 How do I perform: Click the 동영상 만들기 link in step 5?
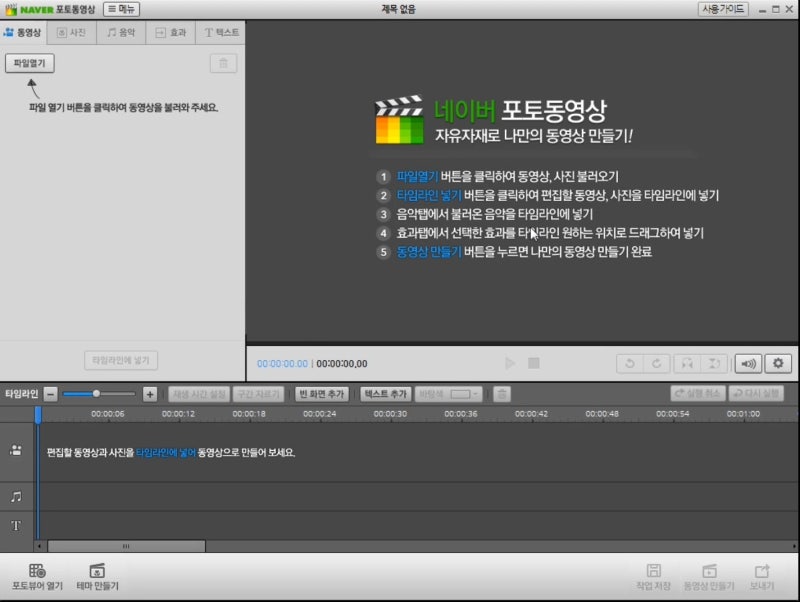(x=429, y=252)
